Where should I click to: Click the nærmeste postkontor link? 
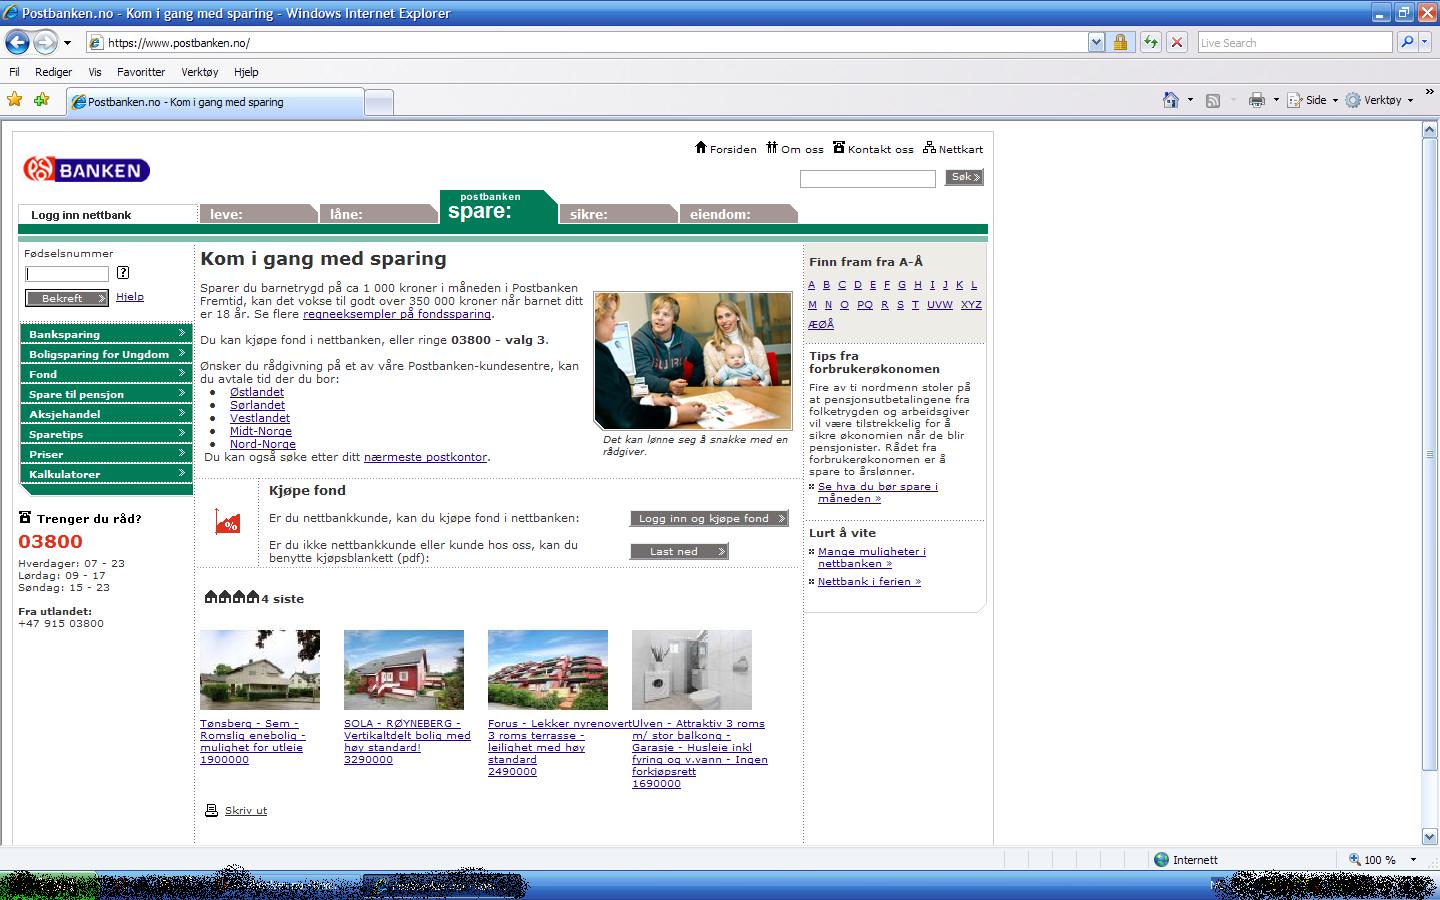click(x=425, y=457)
